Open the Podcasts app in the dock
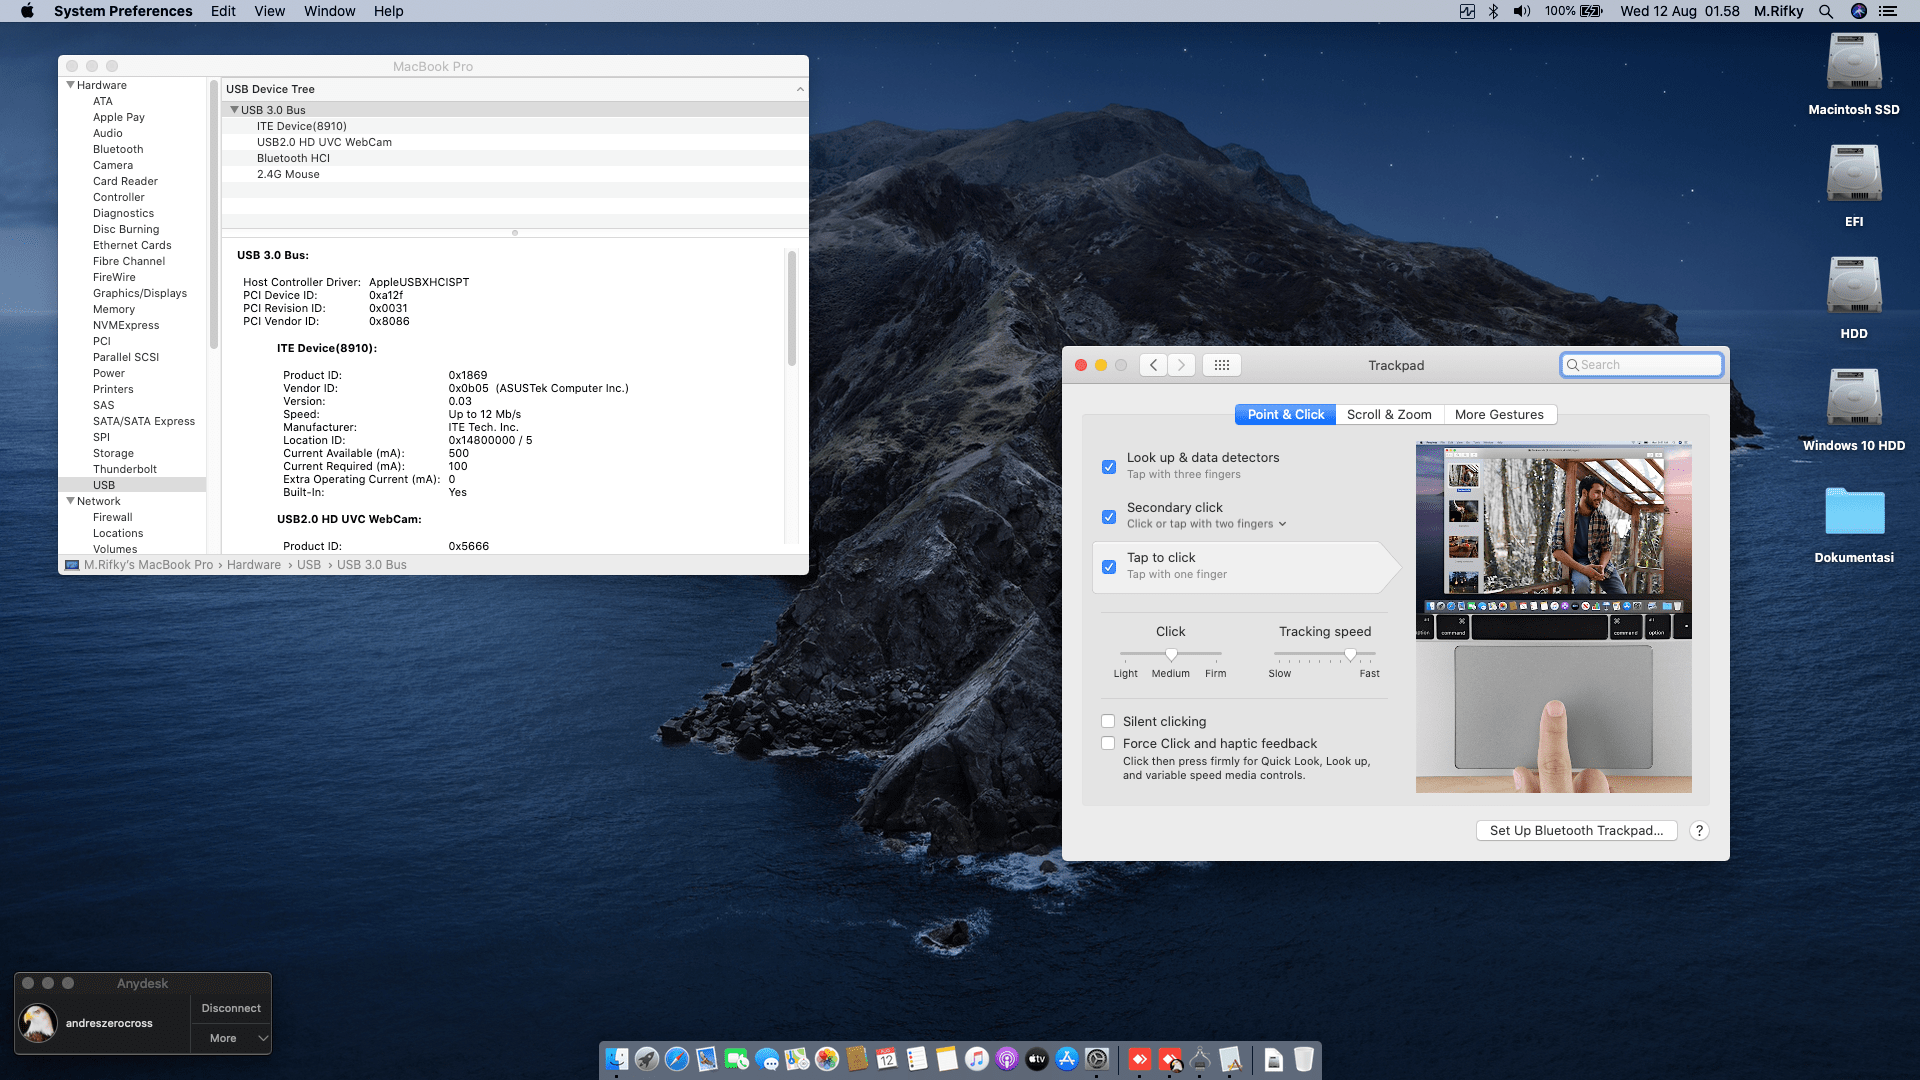Viewport: 1920px width, 1080px height. point(1007,1059)
